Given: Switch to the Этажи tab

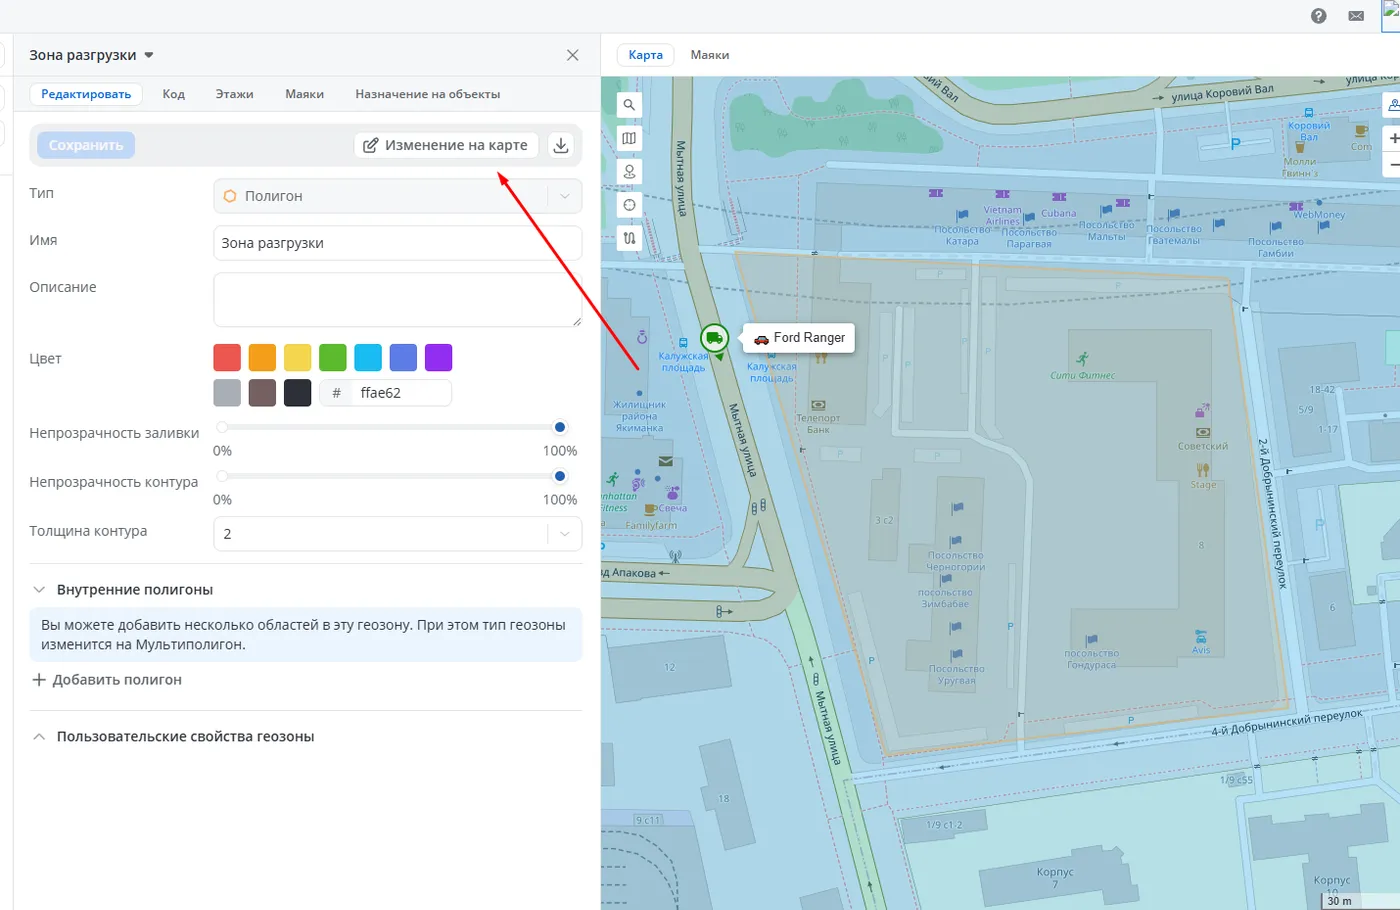Looking at the screenshot, I should (234, 94).
